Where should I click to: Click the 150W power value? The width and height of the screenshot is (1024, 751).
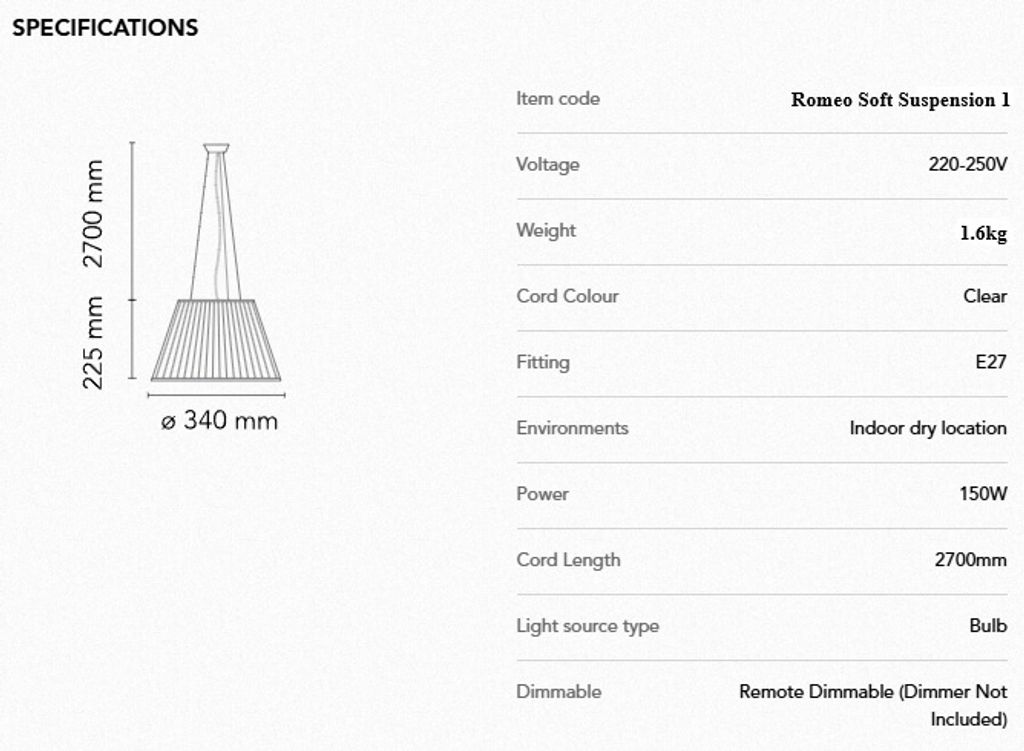point(983,494)
